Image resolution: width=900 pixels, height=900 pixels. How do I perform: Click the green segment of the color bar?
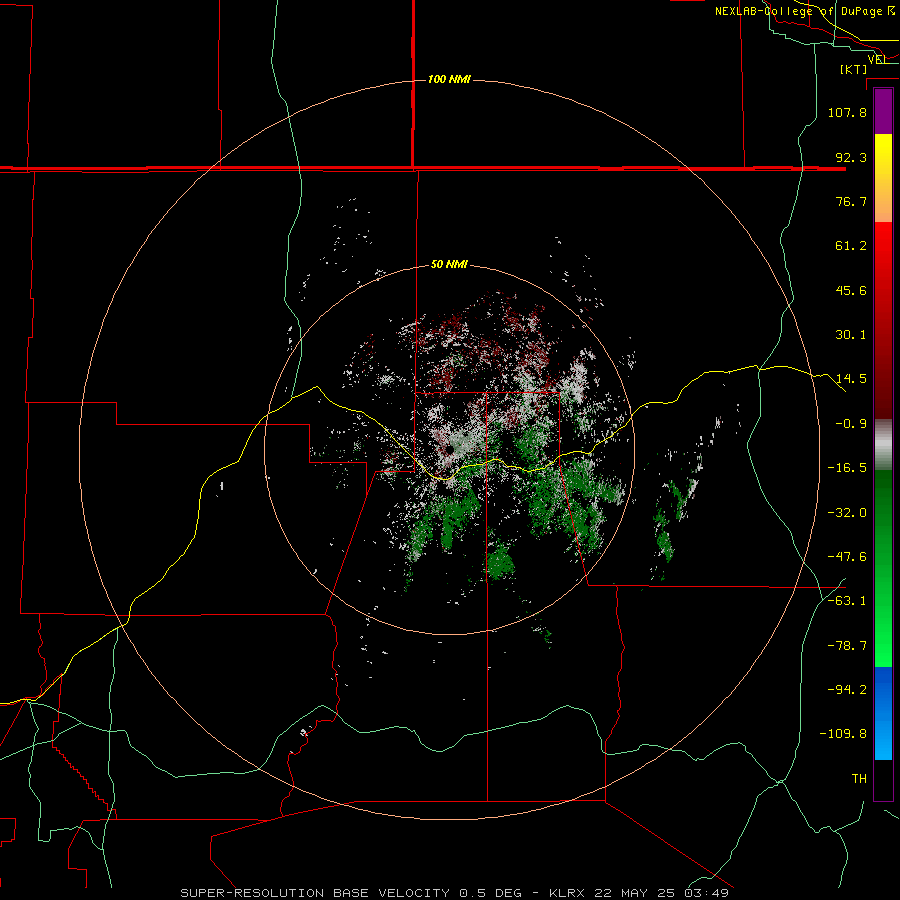(883, 568)
